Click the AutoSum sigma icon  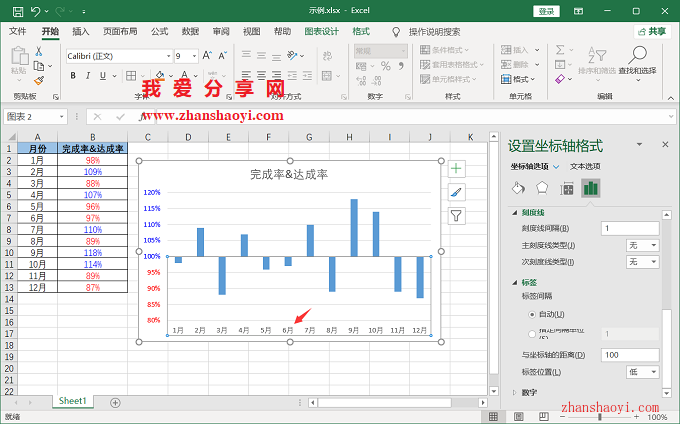pos(560,50)
